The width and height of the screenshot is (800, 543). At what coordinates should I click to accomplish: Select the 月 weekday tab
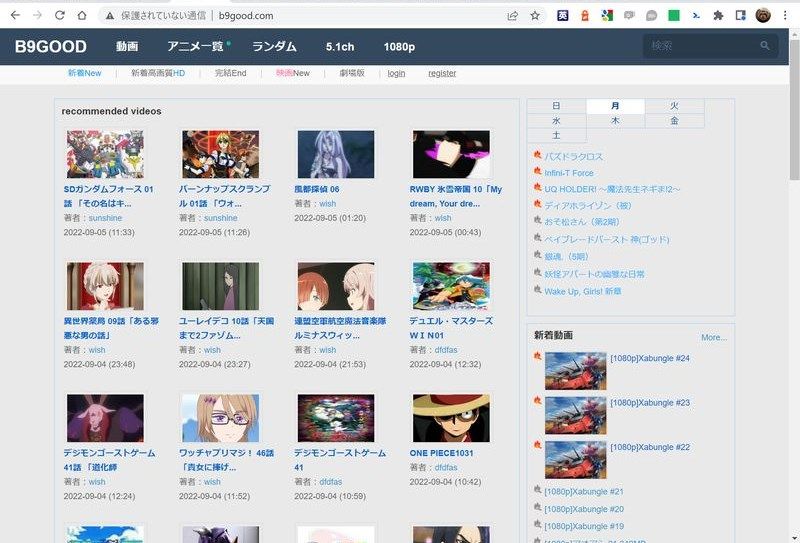[x=615, y=106]
